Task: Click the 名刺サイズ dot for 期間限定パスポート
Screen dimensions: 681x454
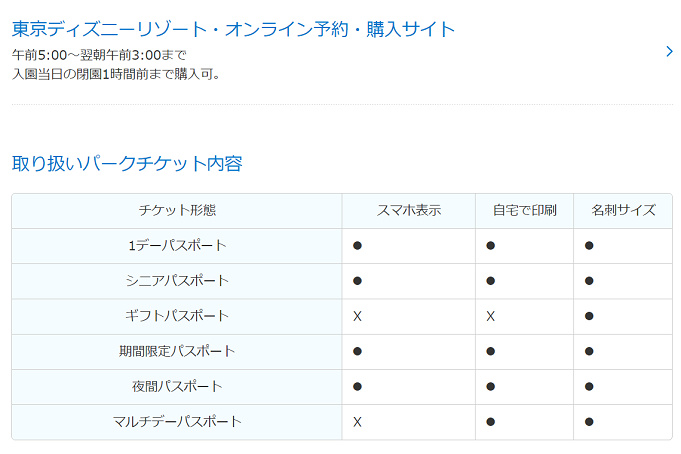Action: 589,351
